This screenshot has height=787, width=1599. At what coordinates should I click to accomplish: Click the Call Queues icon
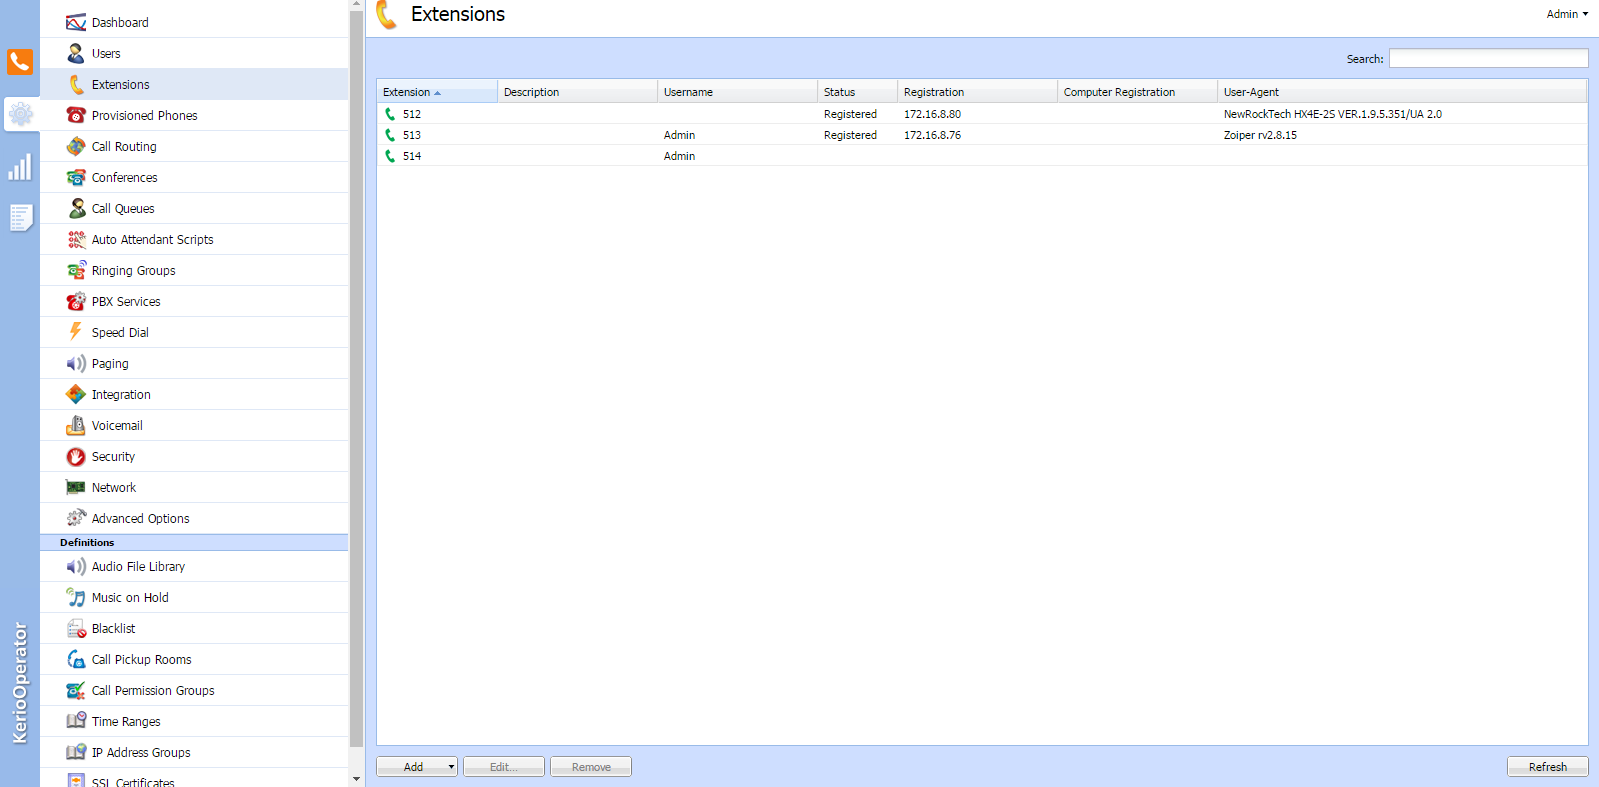[x=76, y=208]
